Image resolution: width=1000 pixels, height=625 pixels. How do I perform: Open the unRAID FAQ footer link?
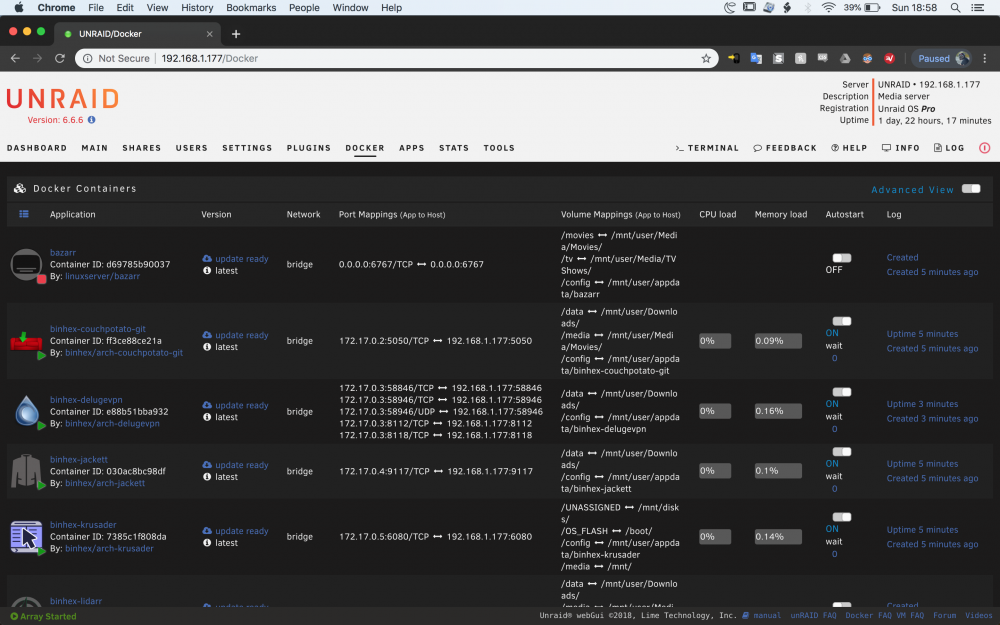point(813,615)
